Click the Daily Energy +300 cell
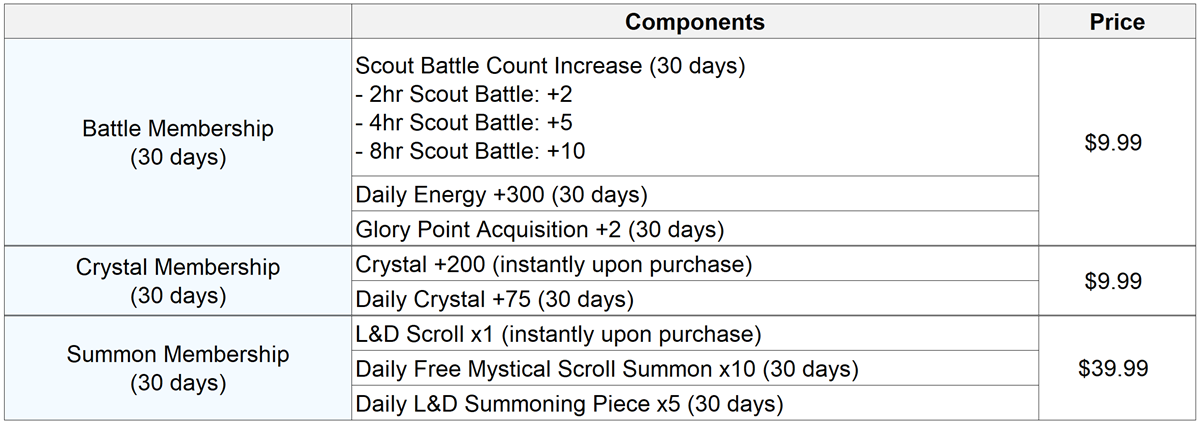 (501, 194)
